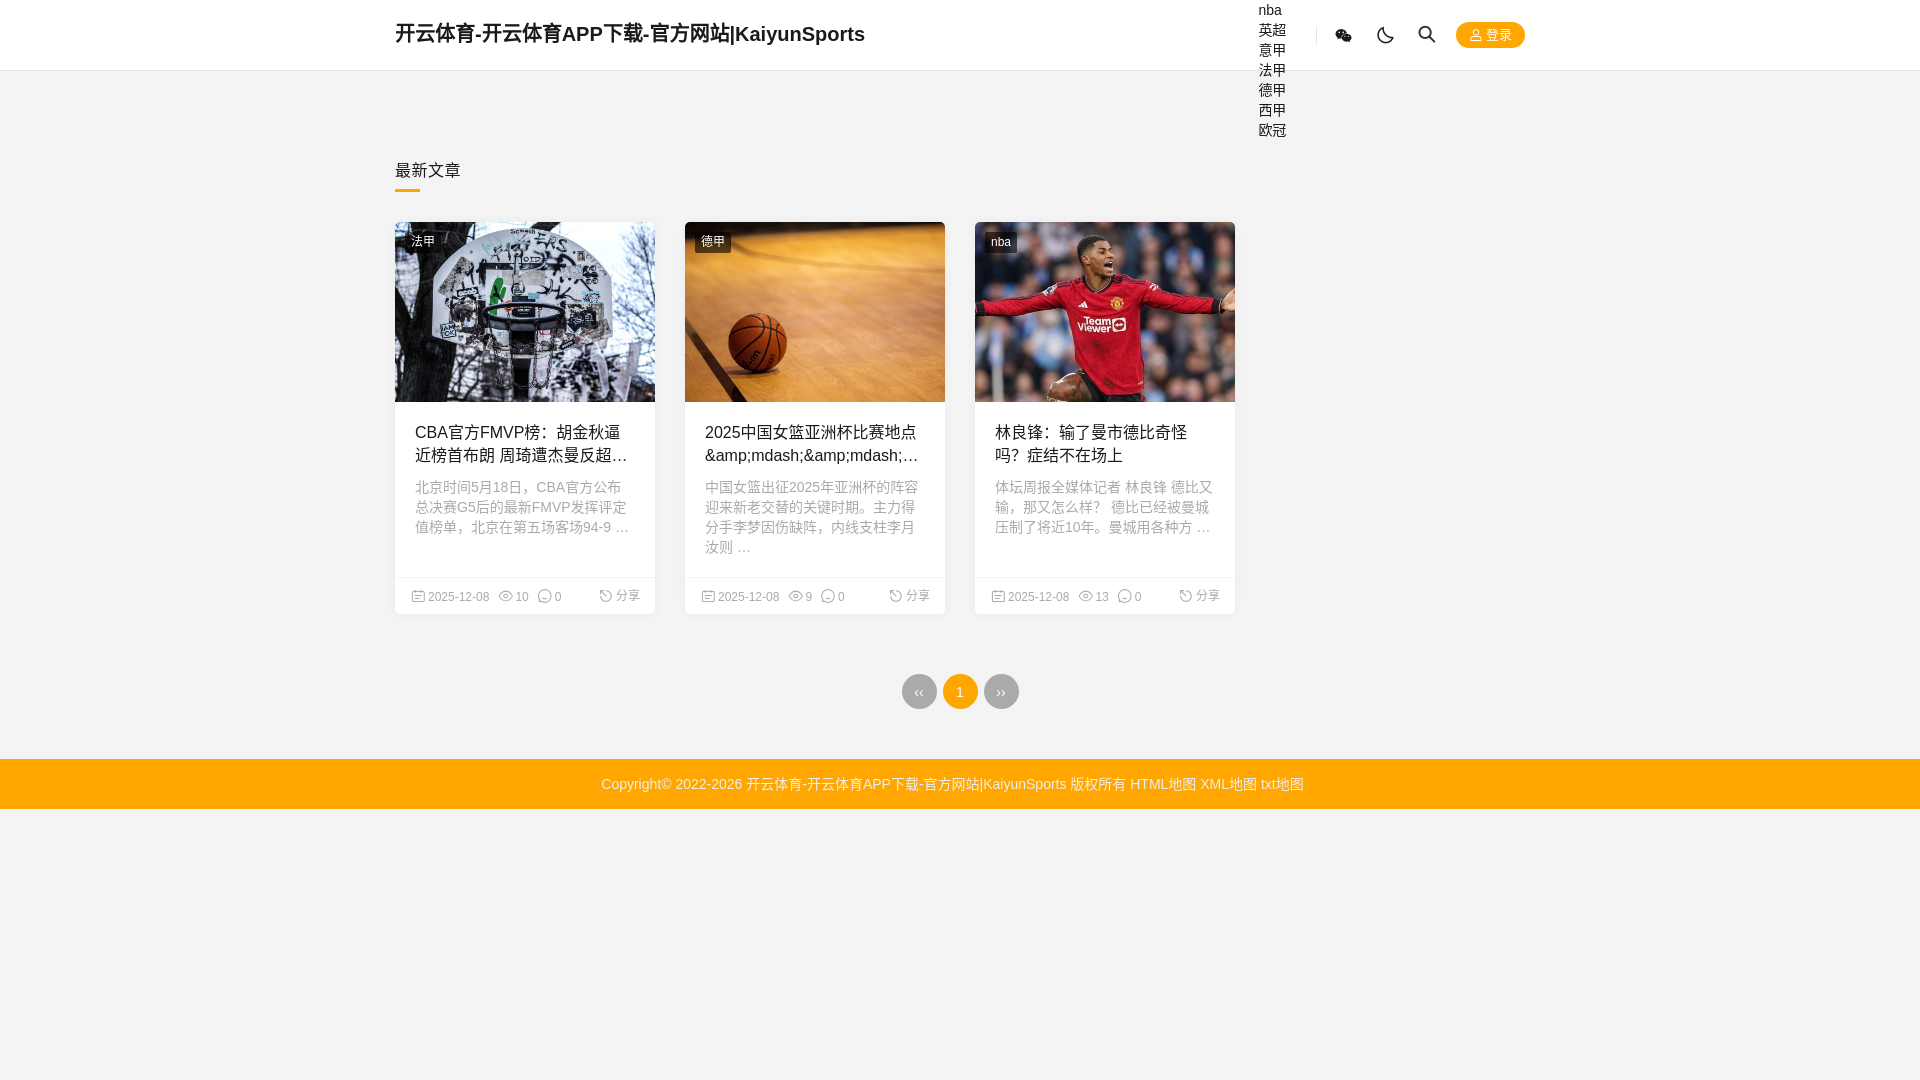Open XML地图 footer link
The height and width of the screenshot is (1080, 1920).
click(x=1228, y=784)
